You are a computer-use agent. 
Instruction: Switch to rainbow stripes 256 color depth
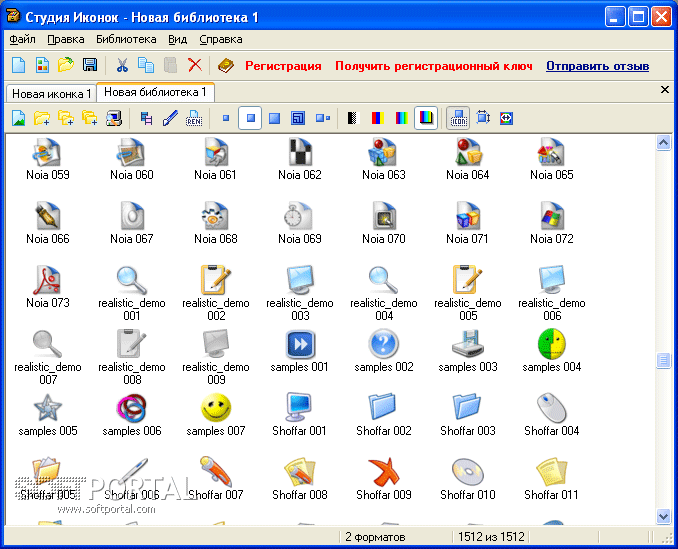(x=401, y=118)
